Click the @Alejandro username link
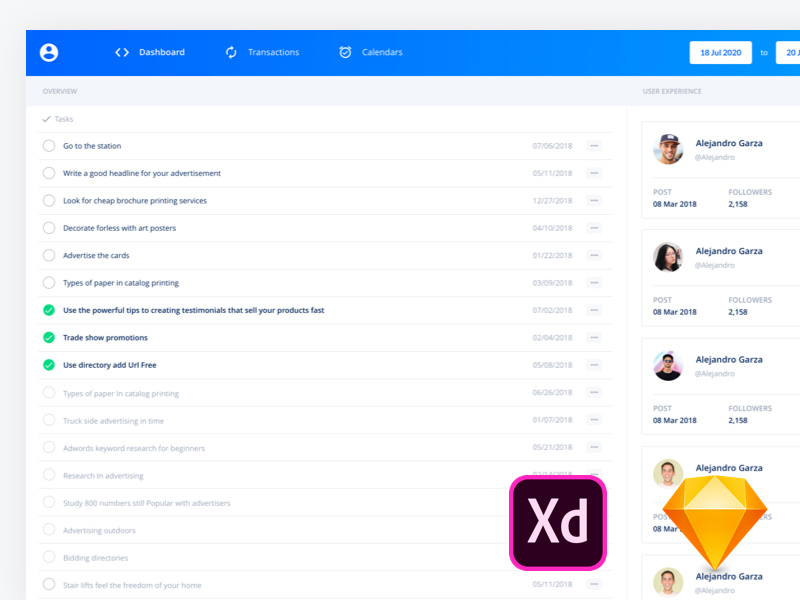The image size is (800, 600). point(716,157)
